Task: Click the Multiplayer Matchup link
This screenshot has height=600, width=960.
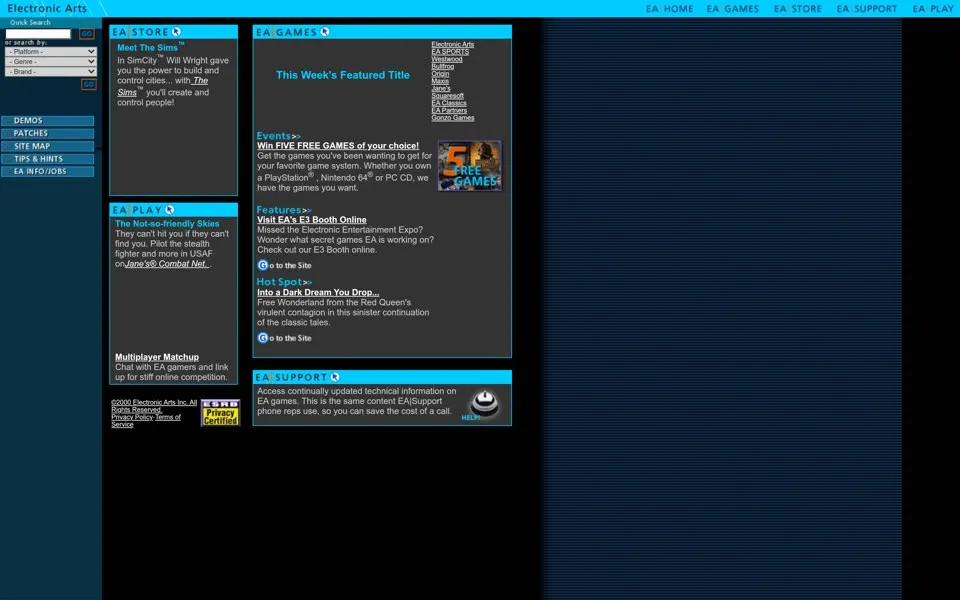Action: [x=157, y=357]
